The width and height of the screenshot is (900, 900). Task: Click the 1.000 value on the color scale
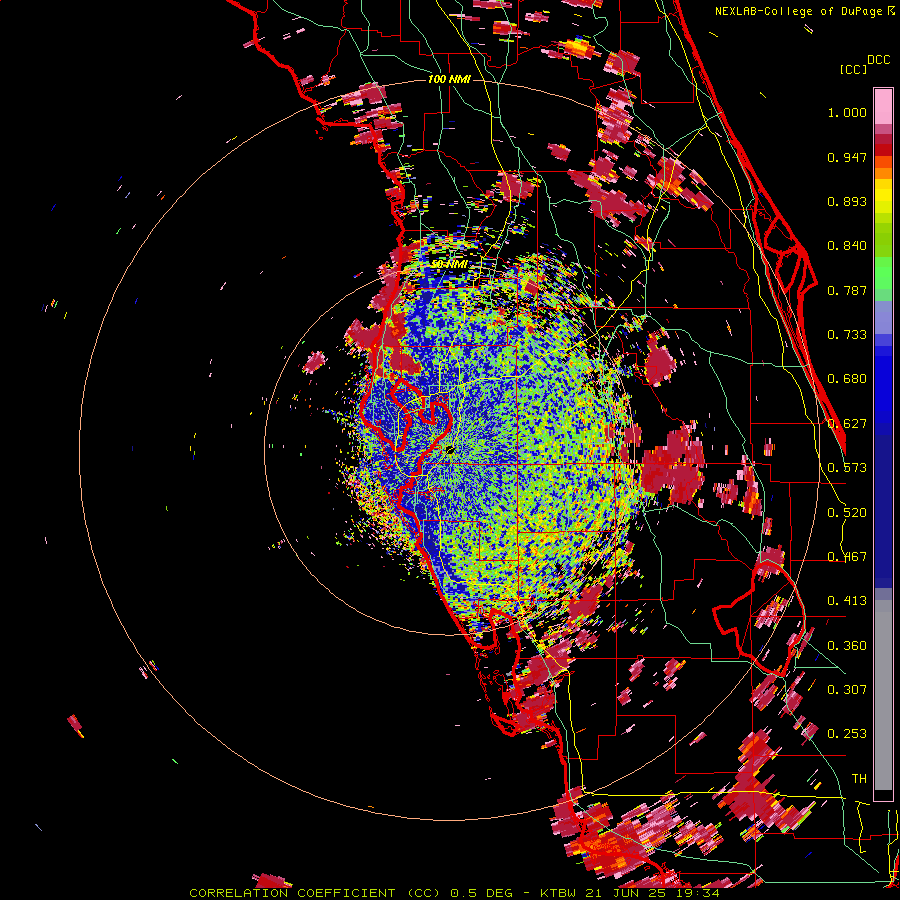pos(847,112)
